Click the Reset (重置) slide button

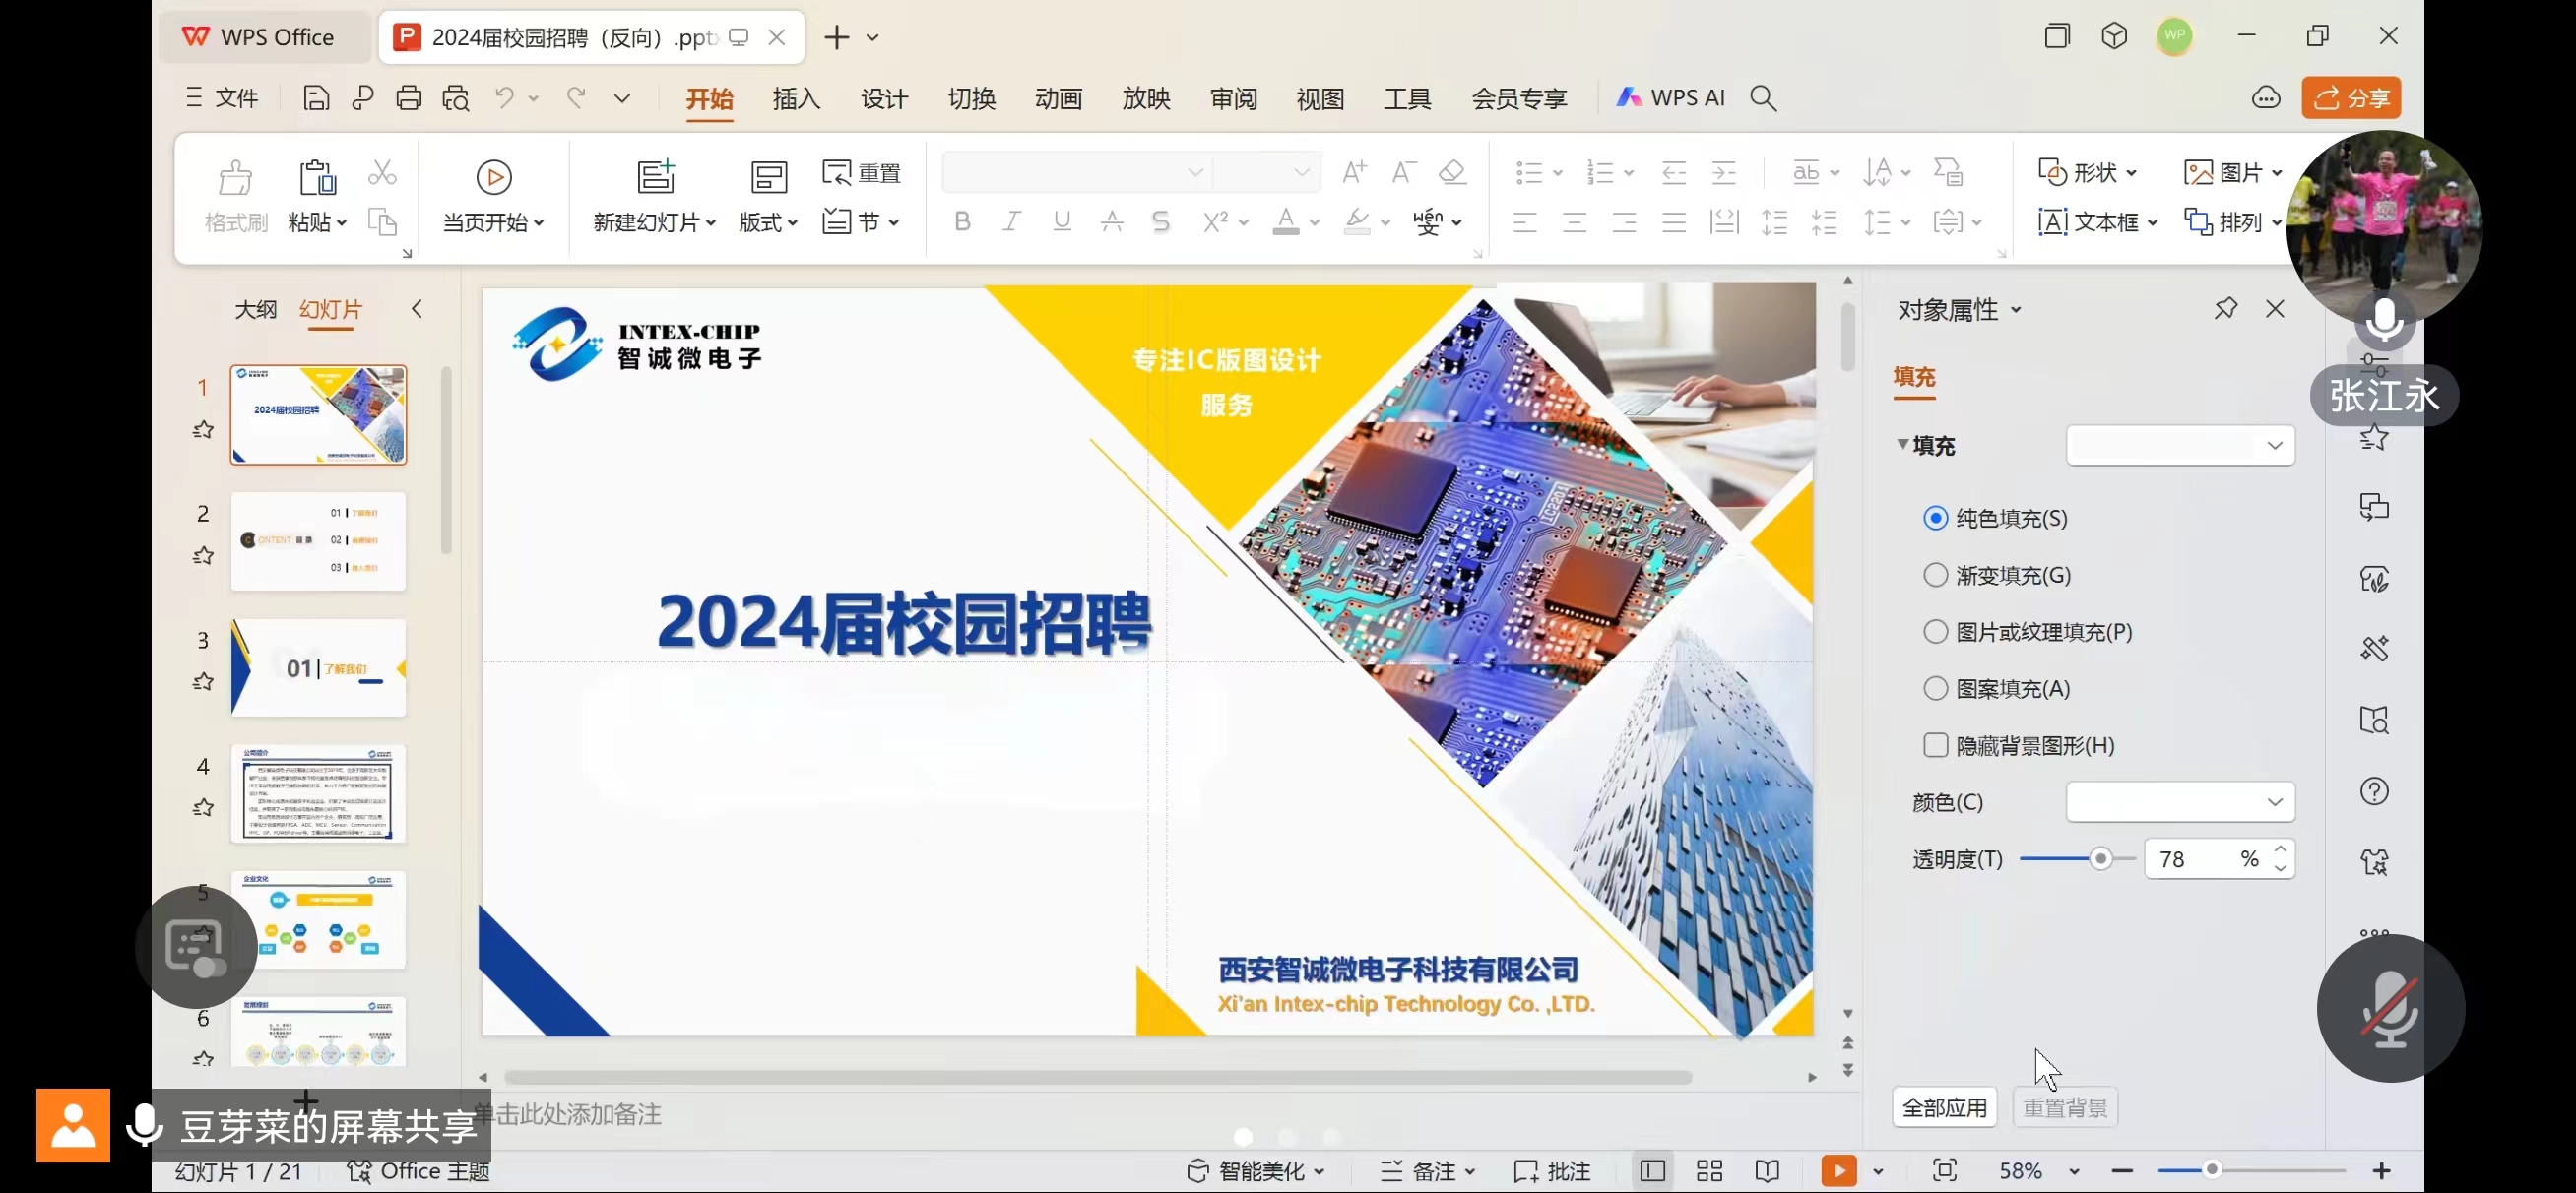[x=862, y=173]
